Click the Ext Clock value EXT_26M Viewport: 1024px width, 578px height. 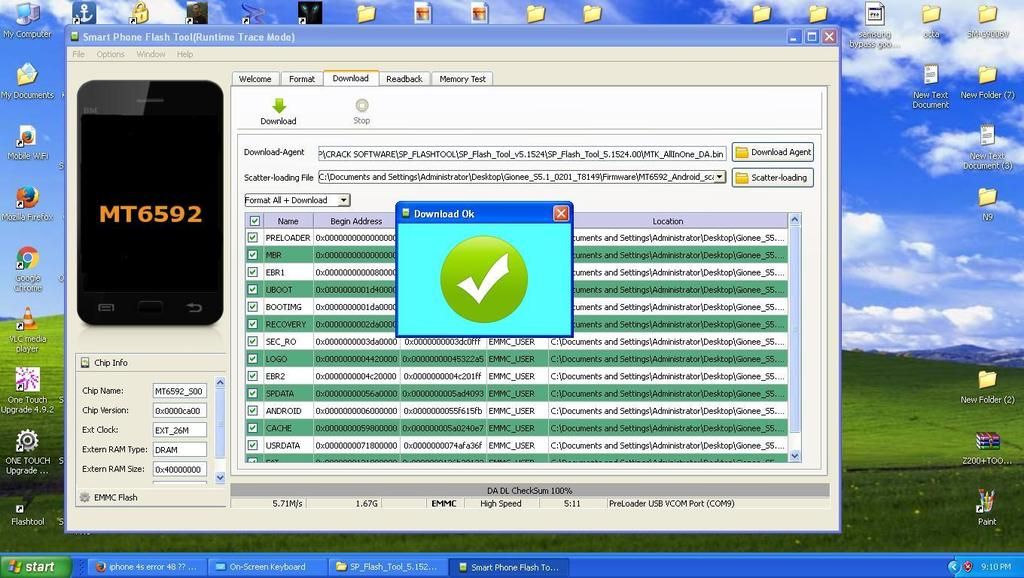(x=180, y=430)
